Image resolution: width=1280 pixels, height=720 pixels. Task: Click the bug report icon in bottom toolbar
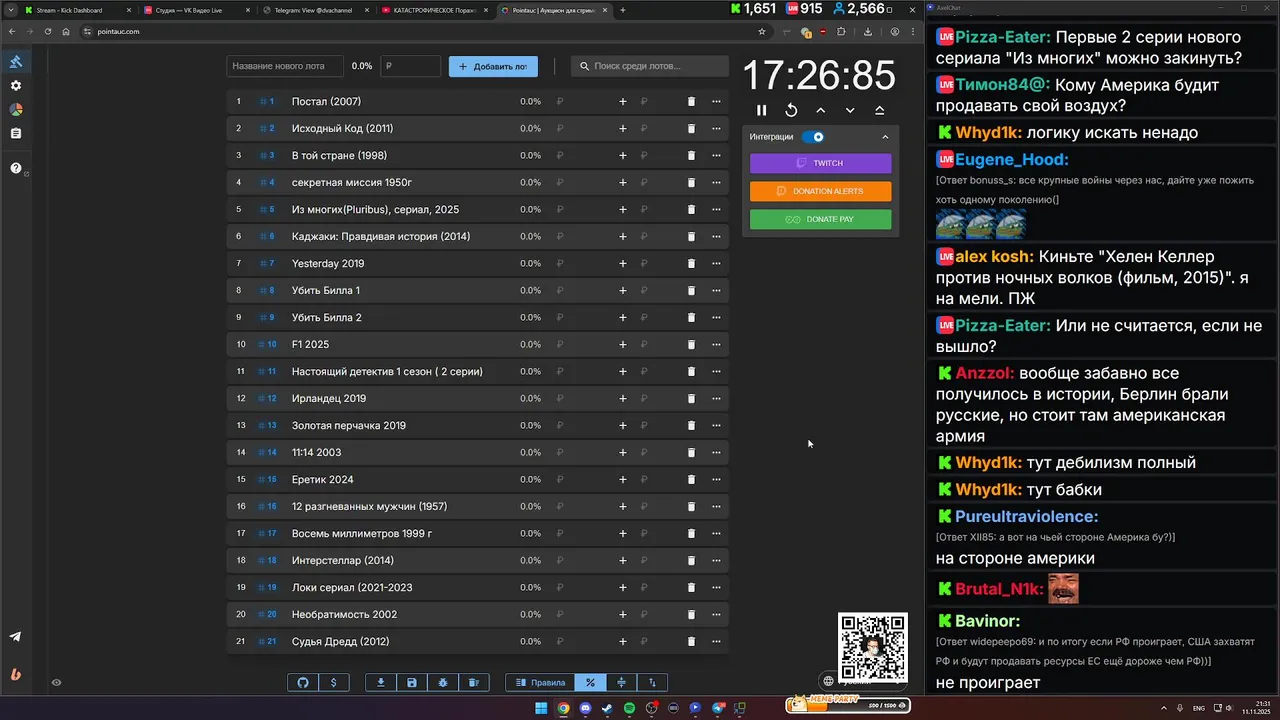443,683
